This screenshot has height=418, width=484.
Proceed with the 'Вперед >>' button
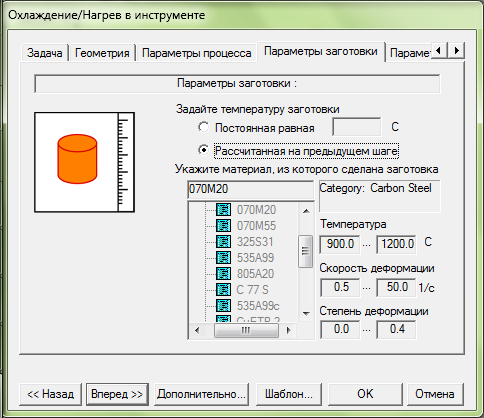click(117, 394)
